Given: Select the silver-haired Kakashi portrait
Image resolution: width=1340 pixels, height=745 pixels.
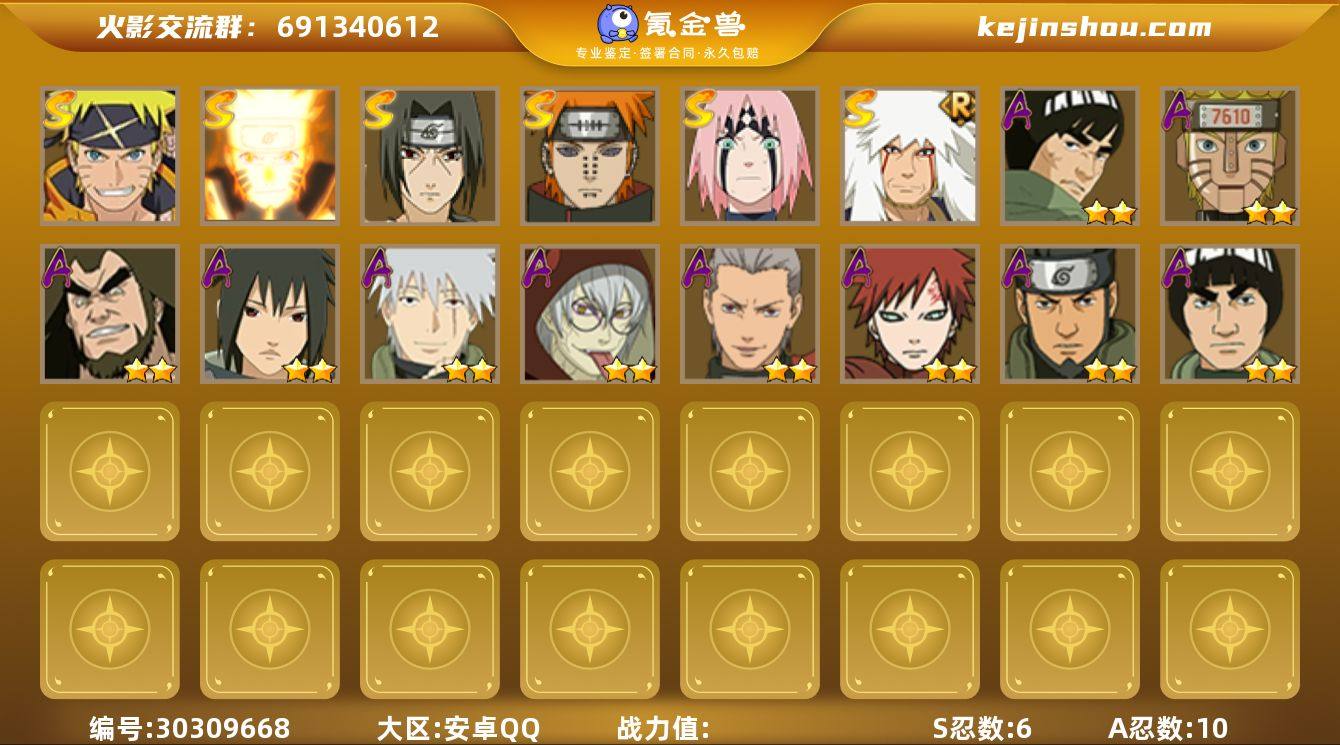Looking at the screenshot, I should (430, 314).
